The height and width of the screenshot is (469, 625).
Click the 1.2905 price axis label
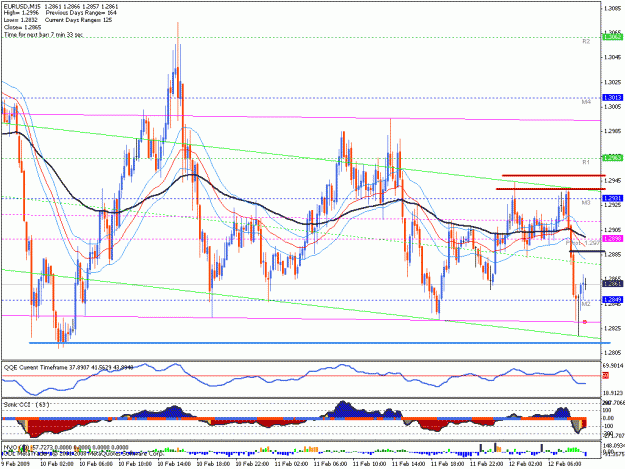pyautogui.click(x=613, y=230)
